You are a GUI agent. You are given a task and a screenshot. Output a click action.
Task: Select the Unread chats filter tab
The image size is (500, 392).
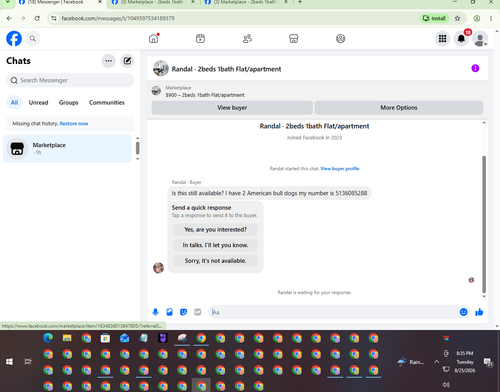click(38, 102)
